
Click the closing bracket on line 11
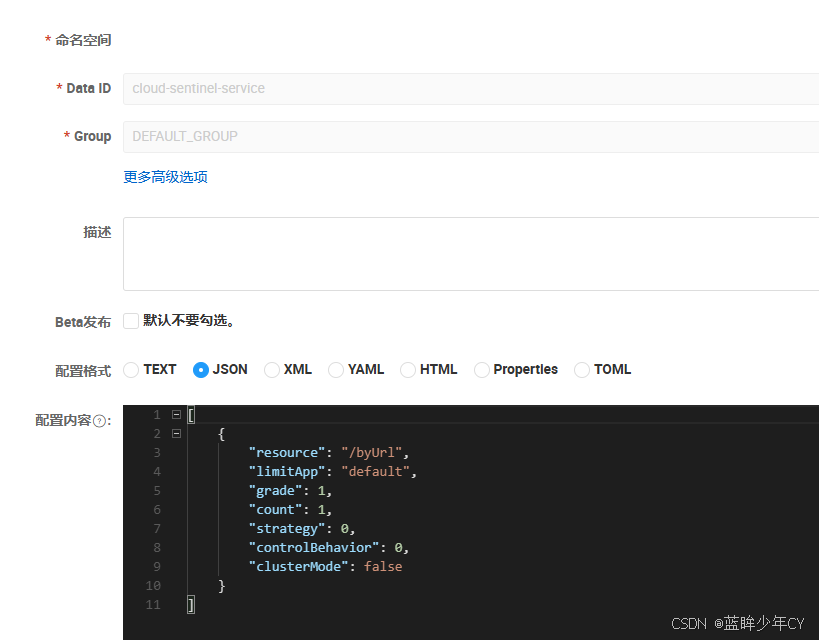191,605
